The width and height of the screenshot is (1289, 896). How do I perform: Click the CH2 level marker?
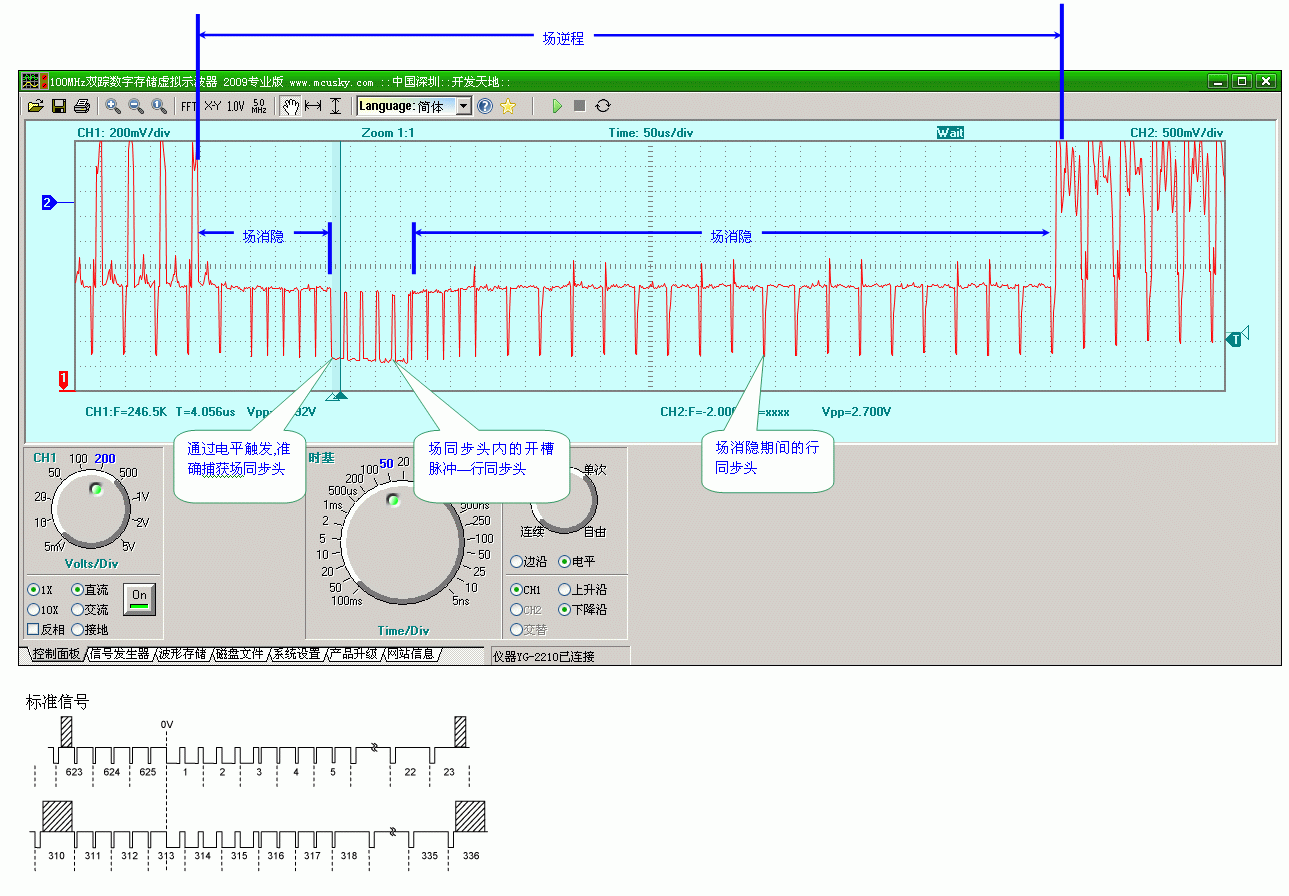coord(47,203)
